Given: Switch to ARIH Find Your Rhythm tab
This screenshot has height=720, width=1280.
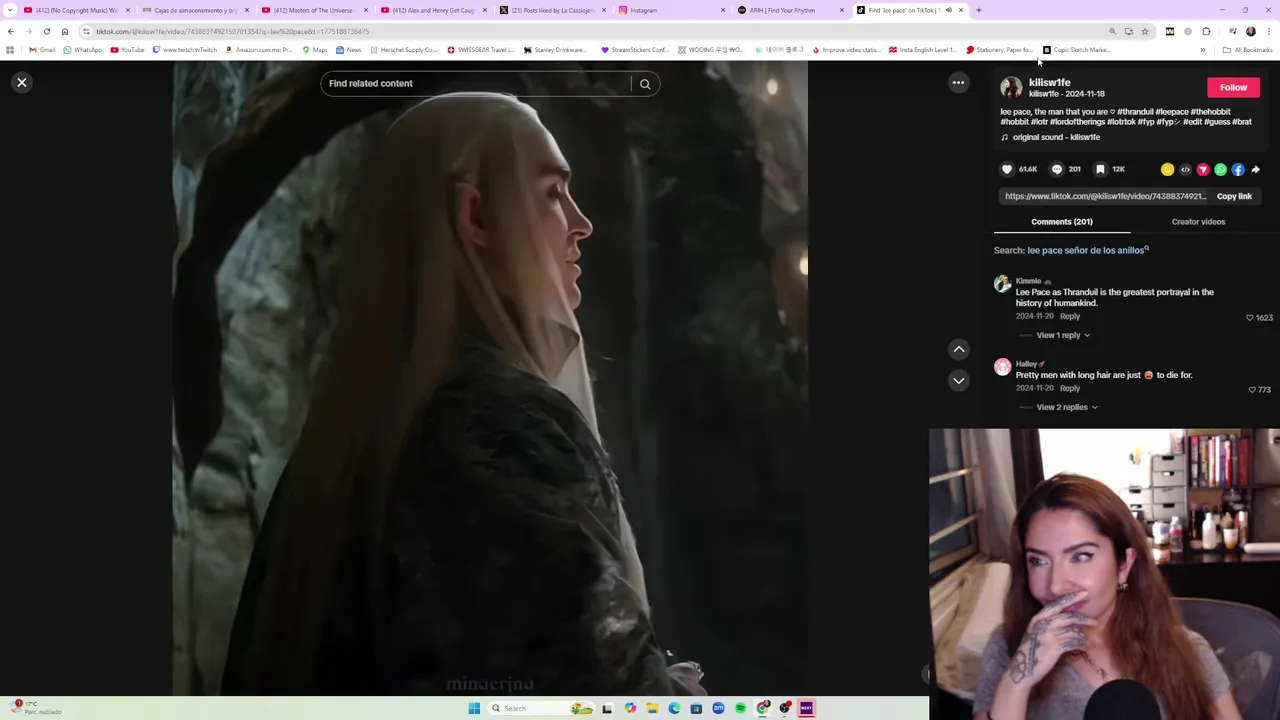Looking at the screenshot, I should 789,10.
